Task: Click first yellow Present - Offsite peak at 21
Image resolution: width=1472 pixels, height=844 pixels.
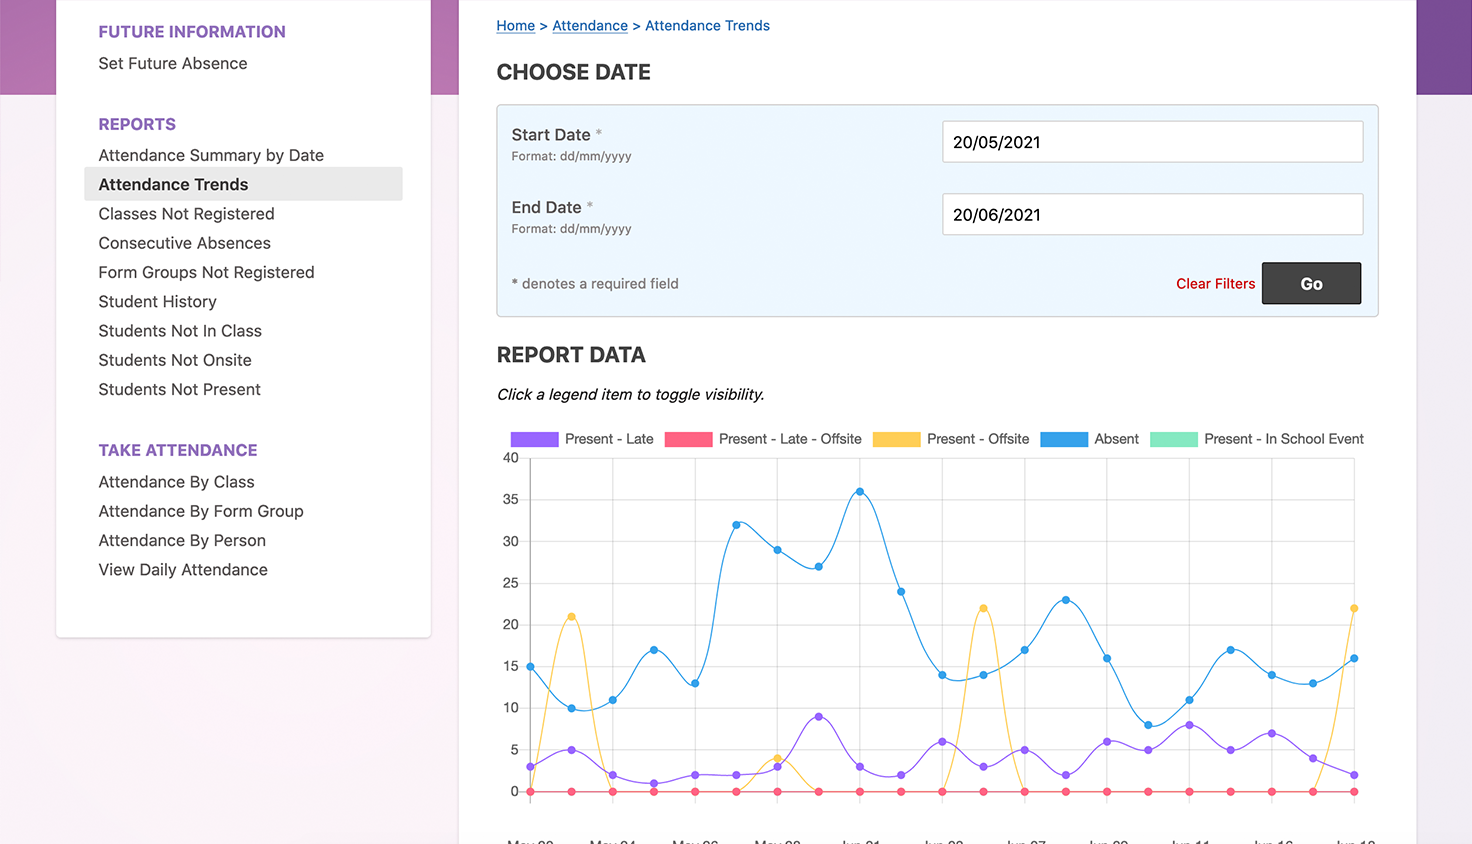Action: pyautogui.click(x=571, y=617)
